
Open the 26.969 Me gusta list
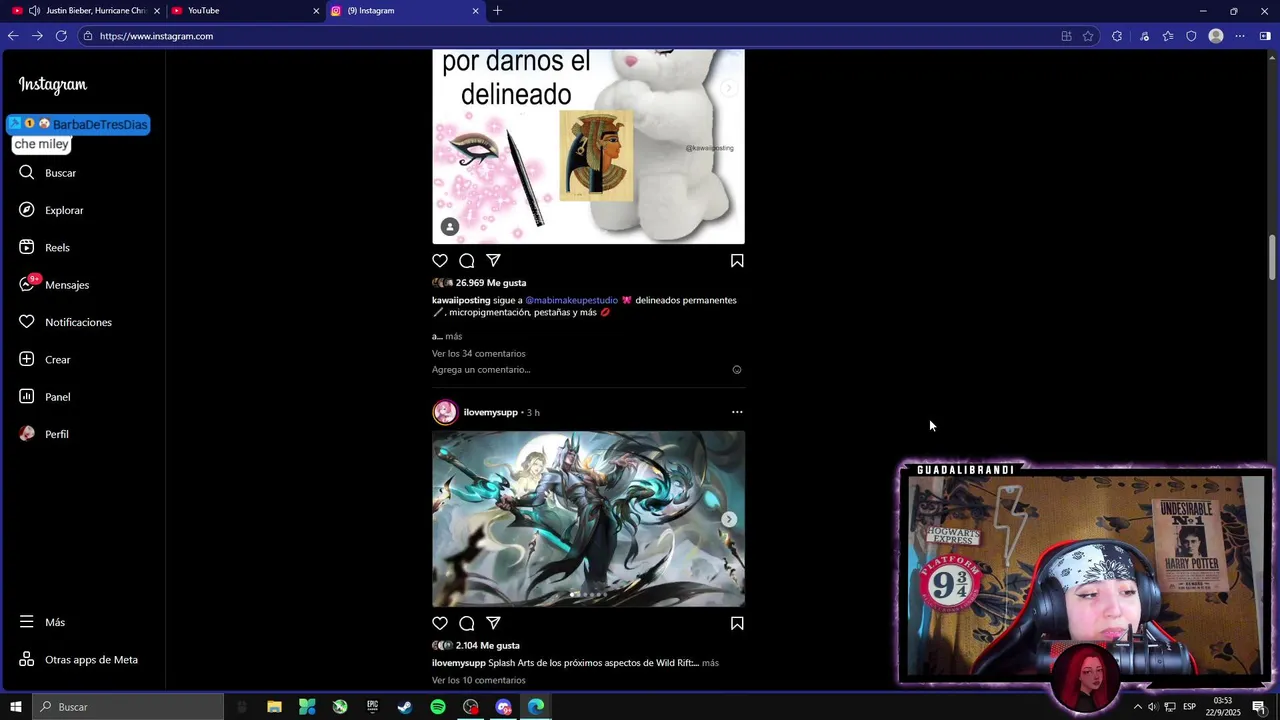tap(491, 283)
